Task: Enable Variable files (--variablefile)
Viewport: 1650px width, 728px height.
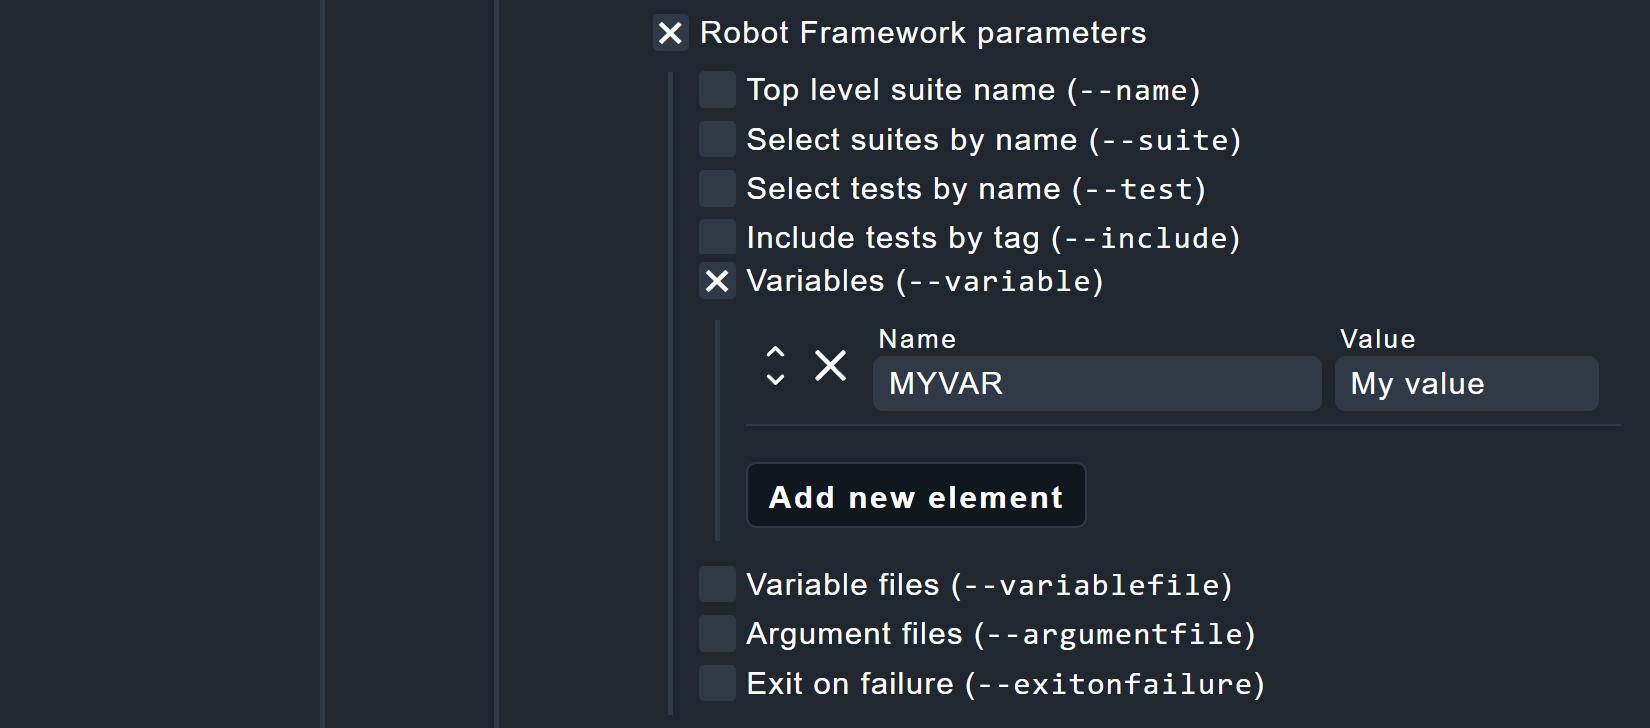Action: tap(717, 584)
